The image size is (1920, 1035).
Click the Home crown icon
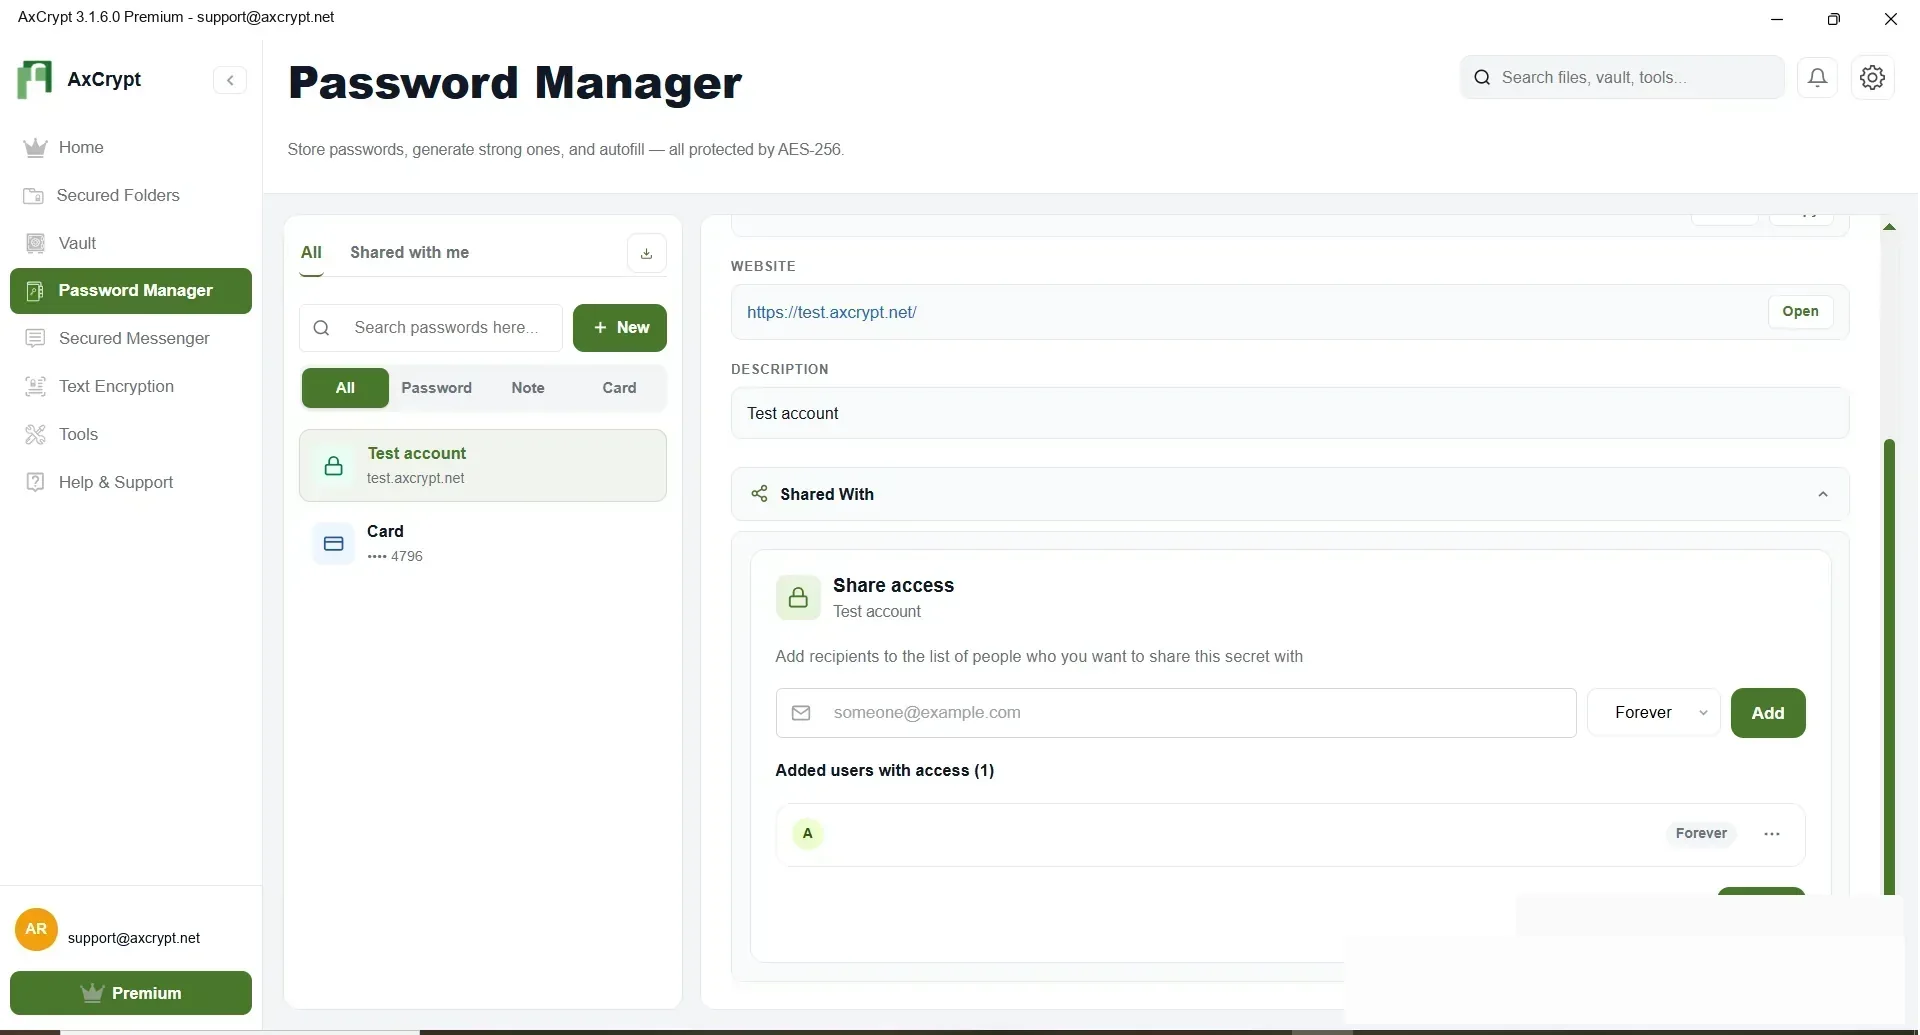(x=35, y=148)
